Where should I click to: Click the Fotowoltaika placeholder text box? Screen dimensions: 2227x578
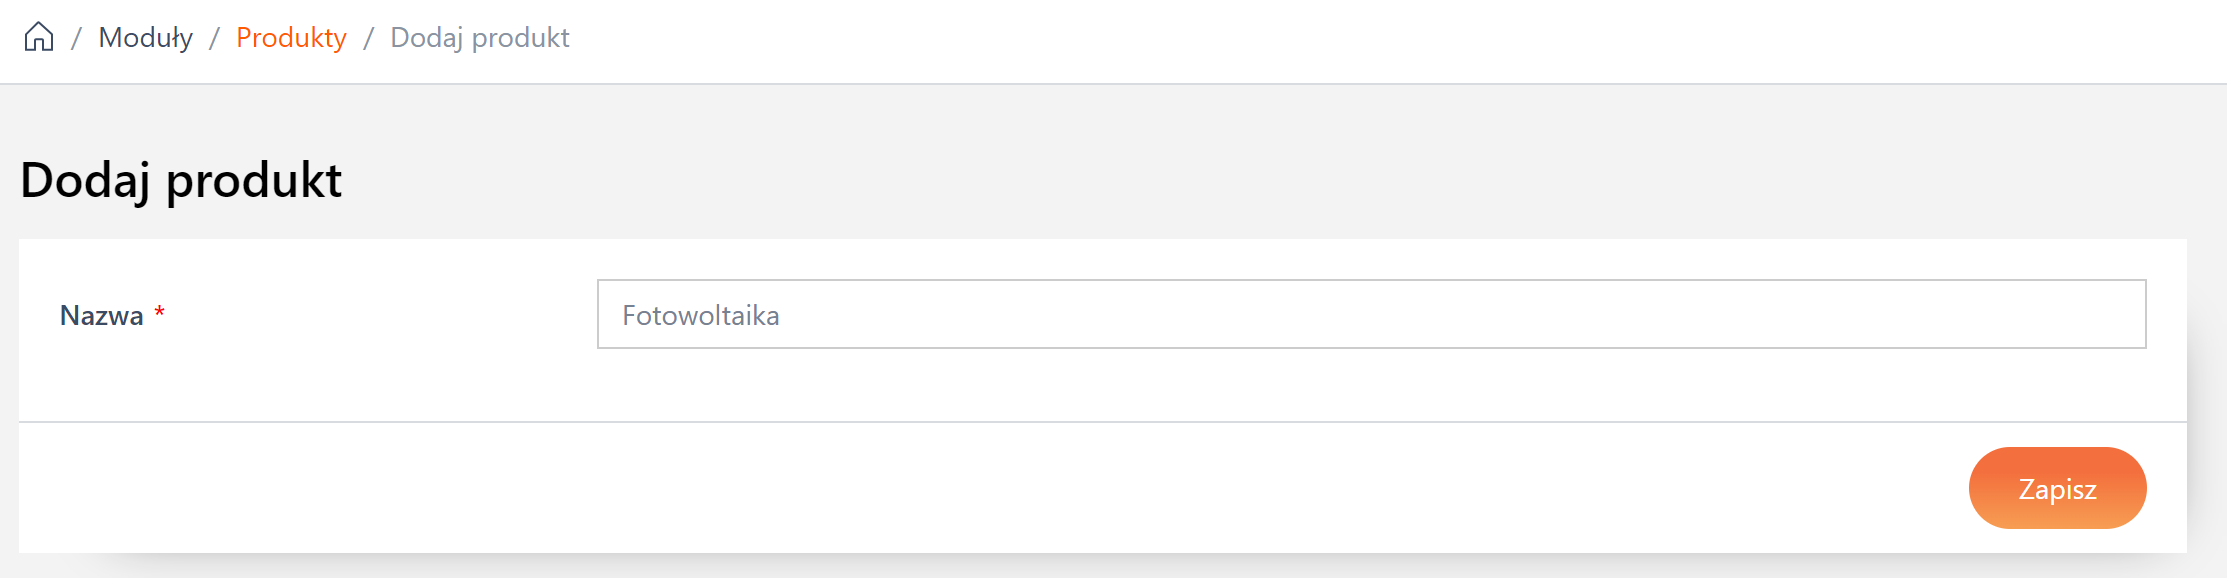[1371, 314]
